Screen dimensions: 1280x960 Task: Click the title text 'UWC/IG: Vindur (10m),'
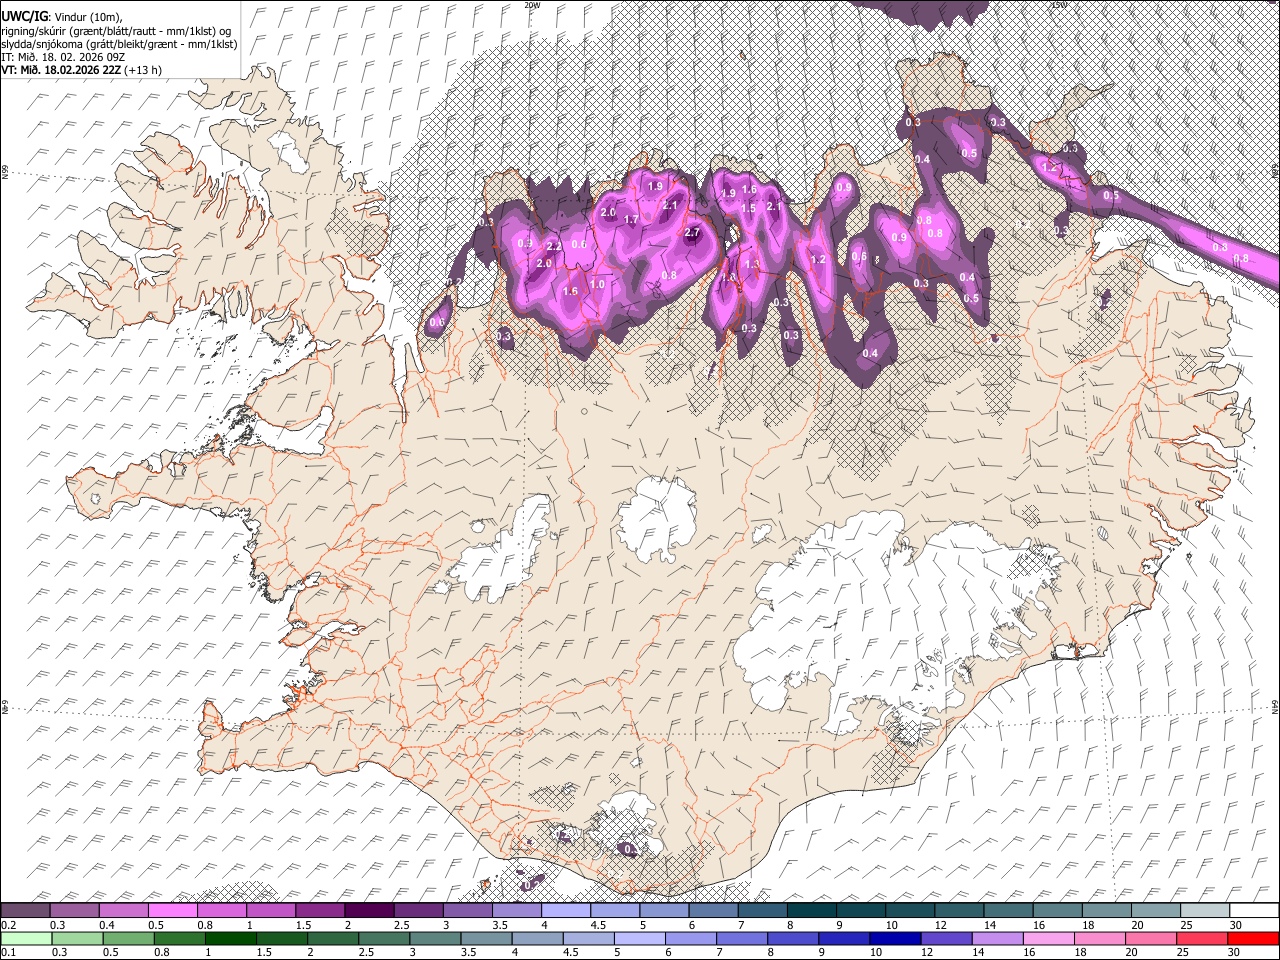[x=62, y=16]
